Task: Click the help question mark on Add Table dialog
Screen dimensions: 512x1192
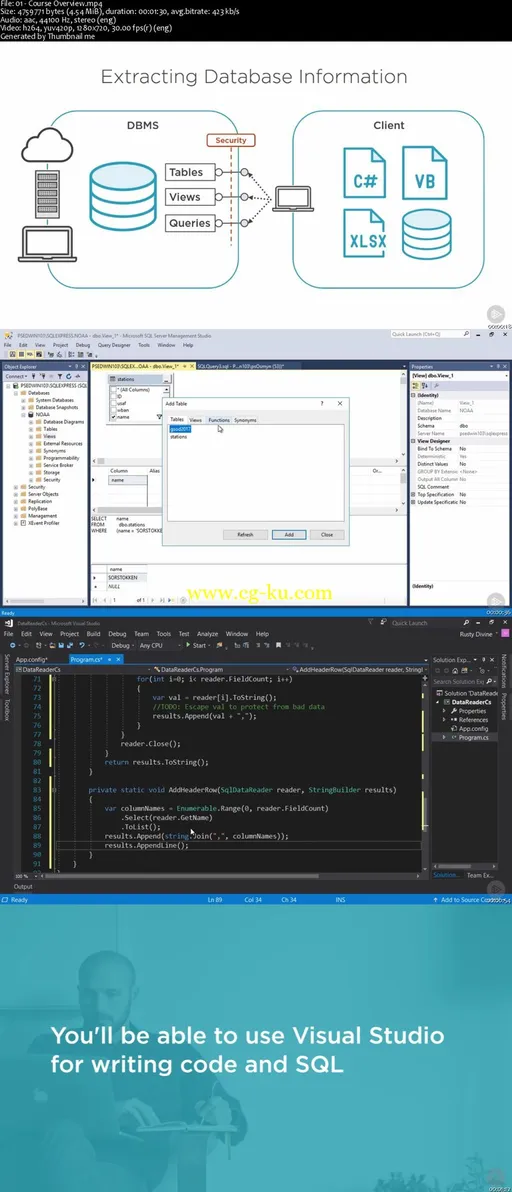Action: [323, 404]
